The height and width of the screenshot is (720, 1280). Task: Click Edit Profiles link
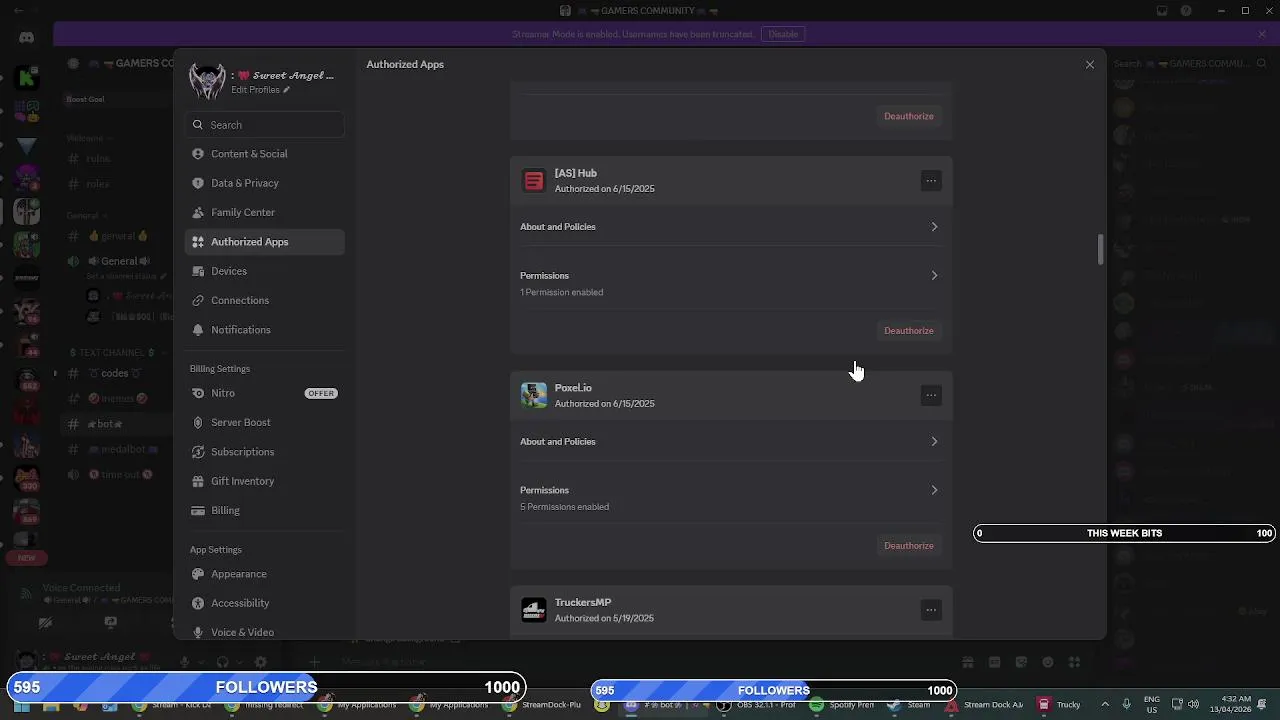point(255,90)
